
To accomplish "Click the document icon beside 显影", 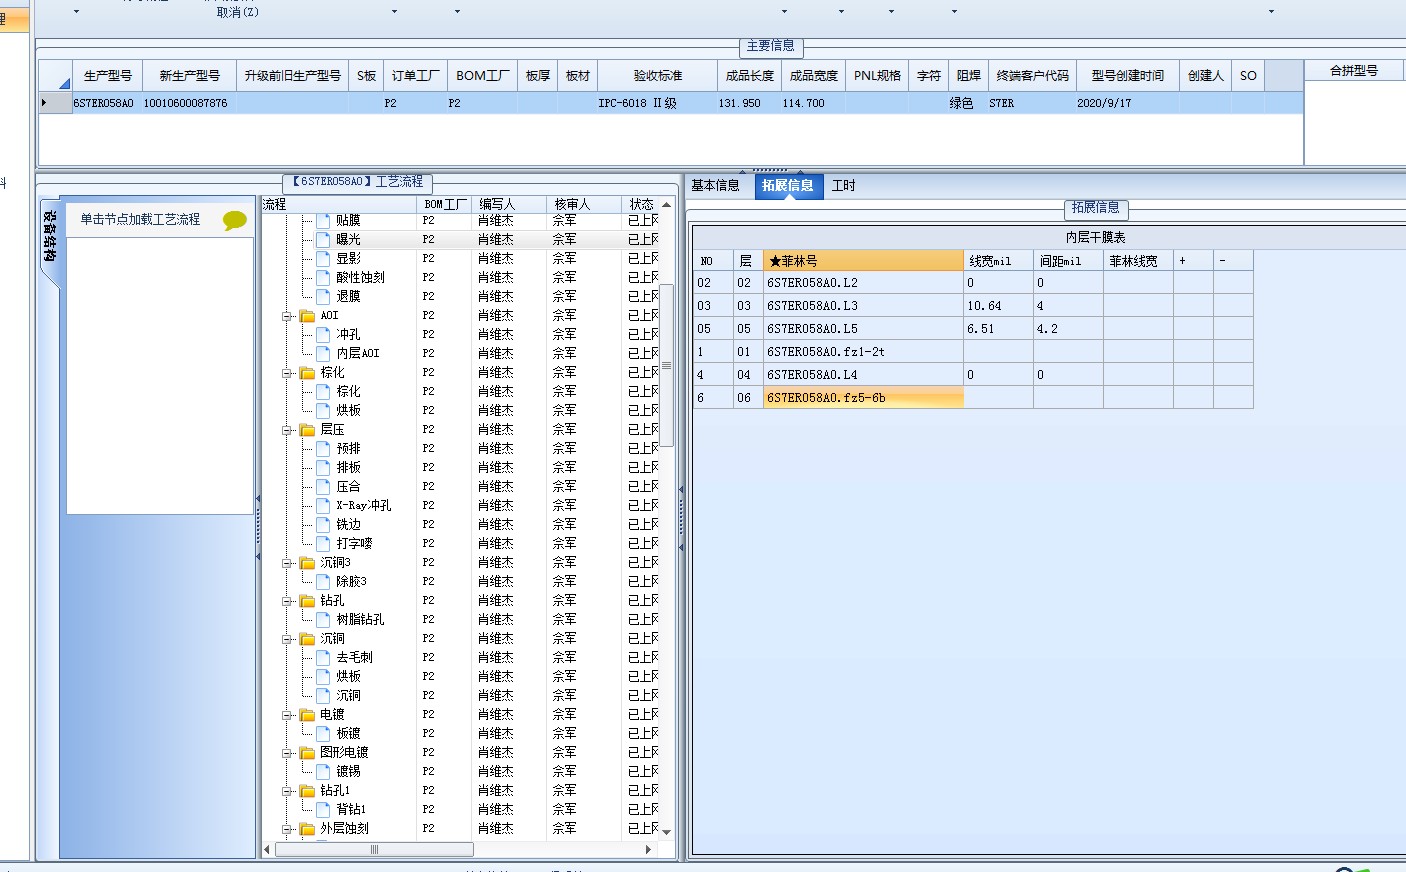I will pos(324,258).
